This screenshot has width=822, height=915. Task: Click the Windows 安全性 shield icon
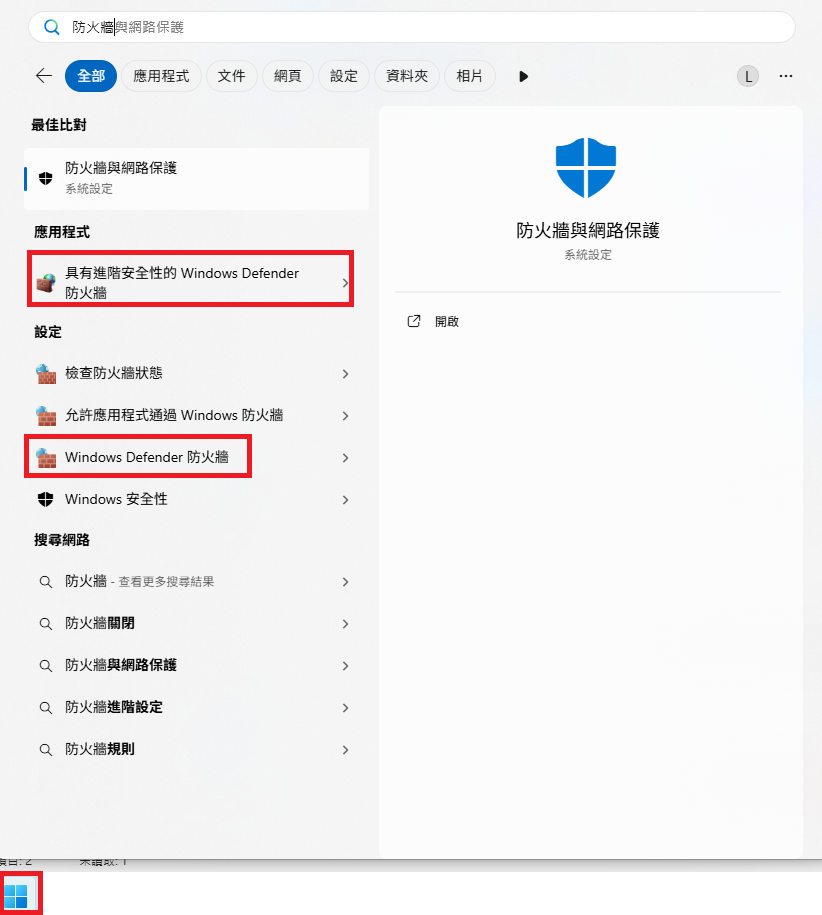point(45,499)
